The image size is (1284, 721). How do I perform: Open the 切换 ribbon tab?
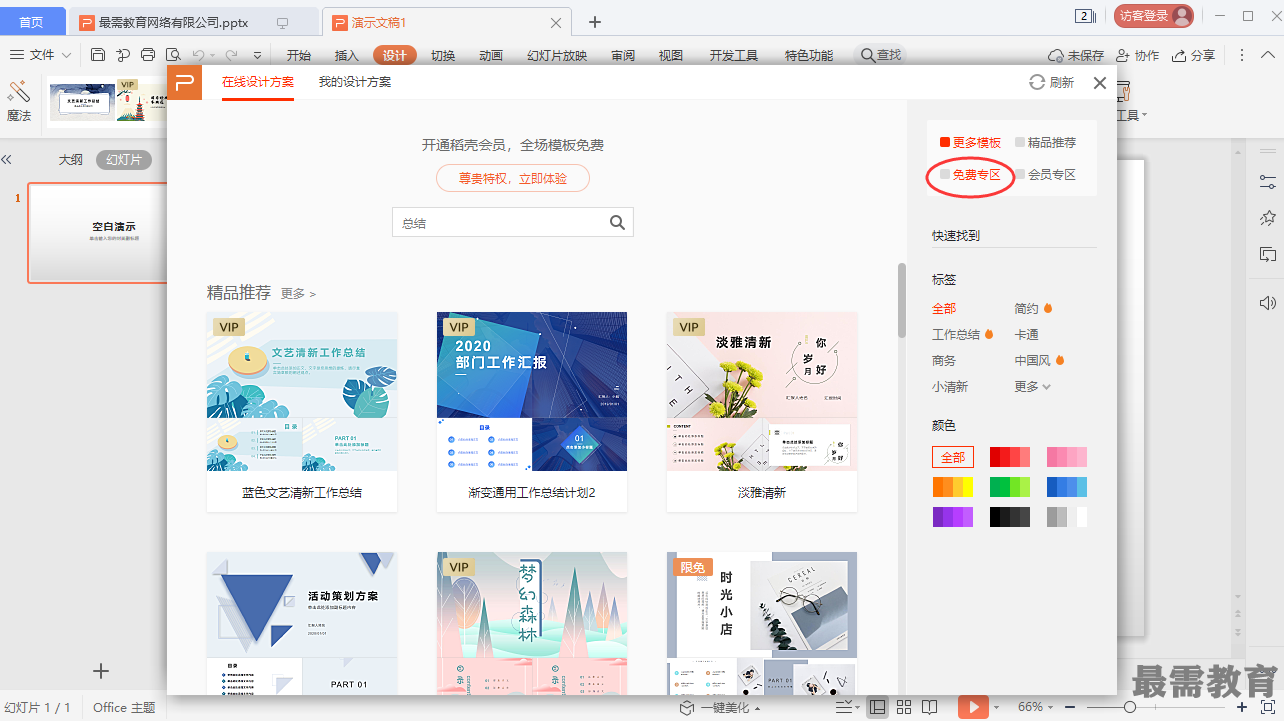(443, 55)
